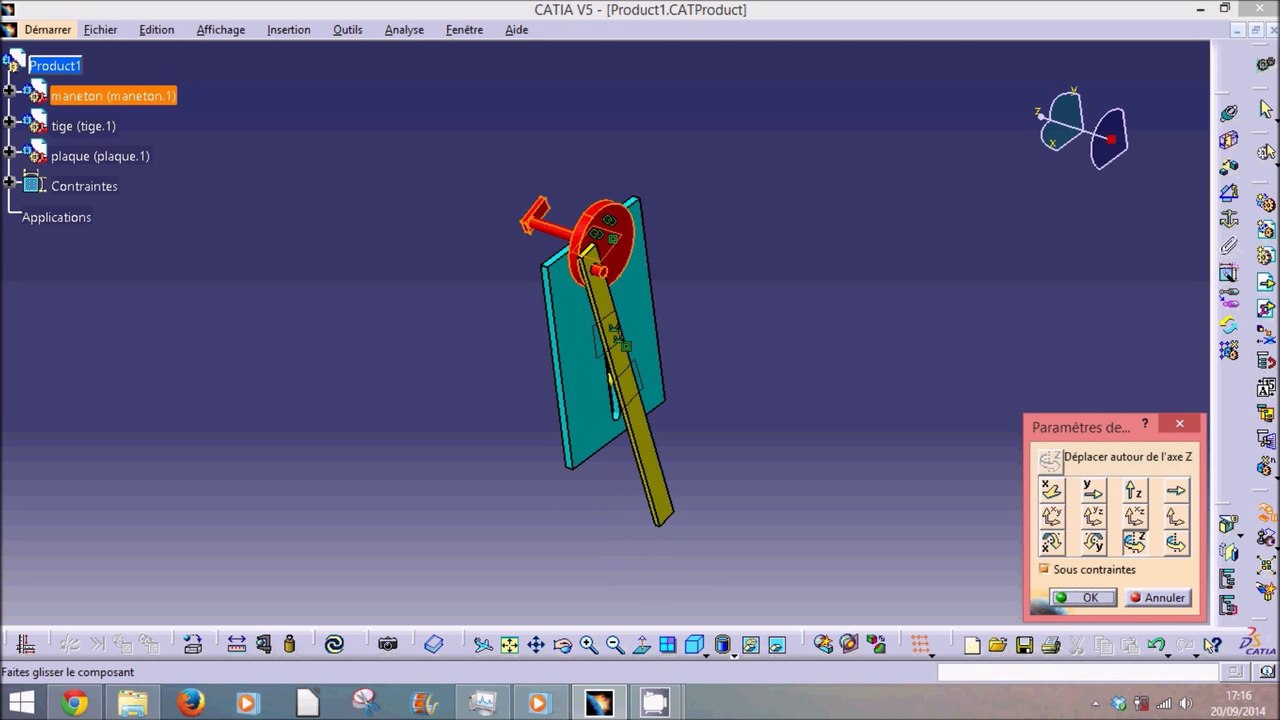Select move along Z axis button
The image size is (1280, 720).
coord(1134,490)
